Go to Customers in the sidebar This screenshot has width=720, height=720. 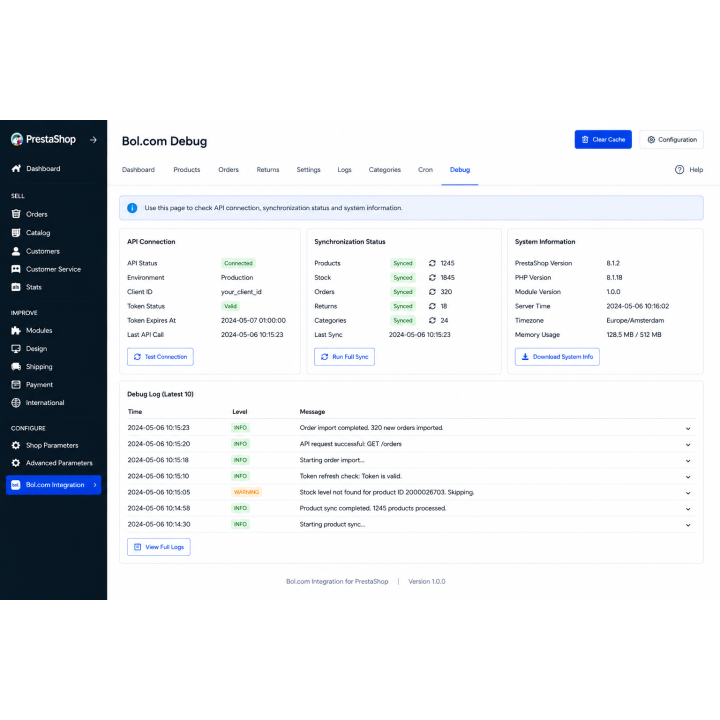35,251
